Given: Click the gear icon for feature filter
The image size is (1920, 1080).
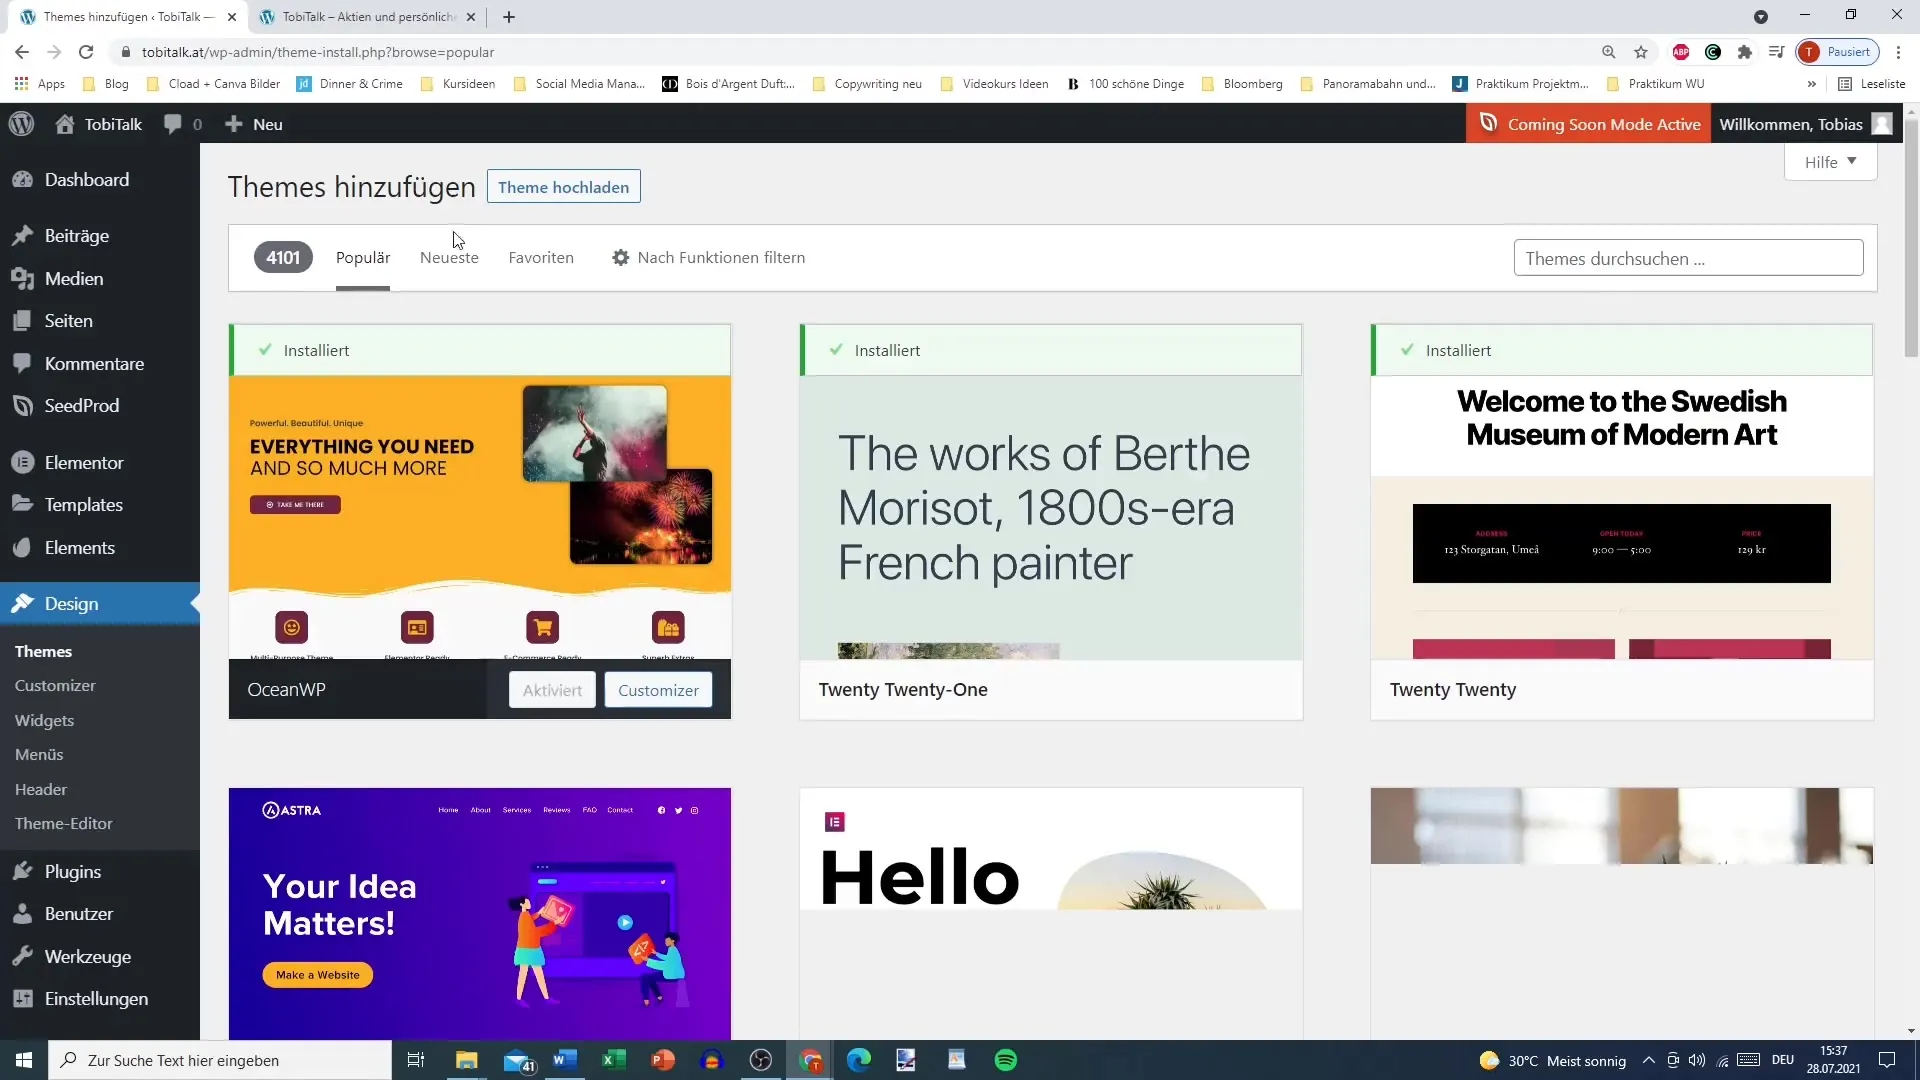Looking at the screenshot, I should pos(620,257).
